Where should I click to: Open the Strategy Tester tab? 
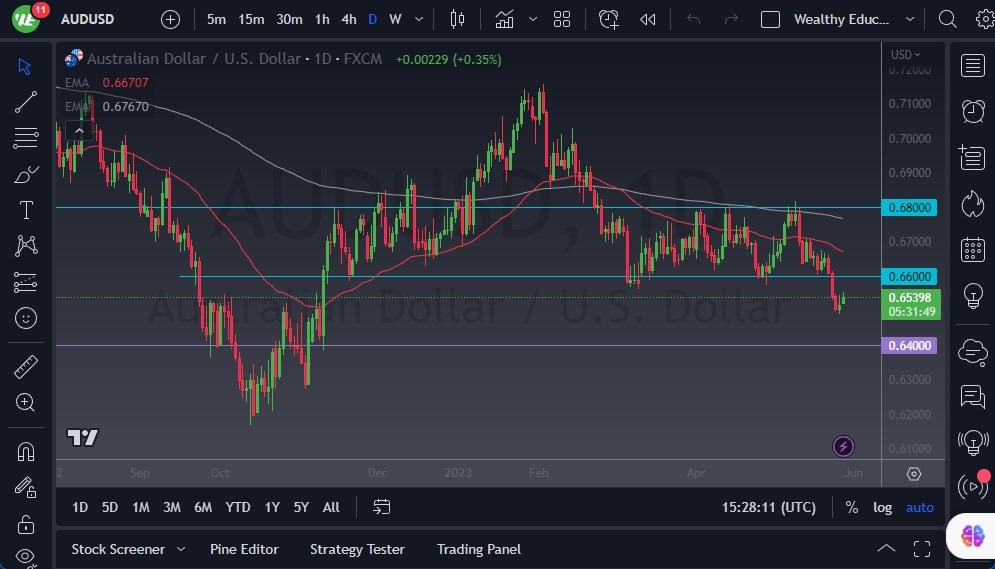pos(357,549)
